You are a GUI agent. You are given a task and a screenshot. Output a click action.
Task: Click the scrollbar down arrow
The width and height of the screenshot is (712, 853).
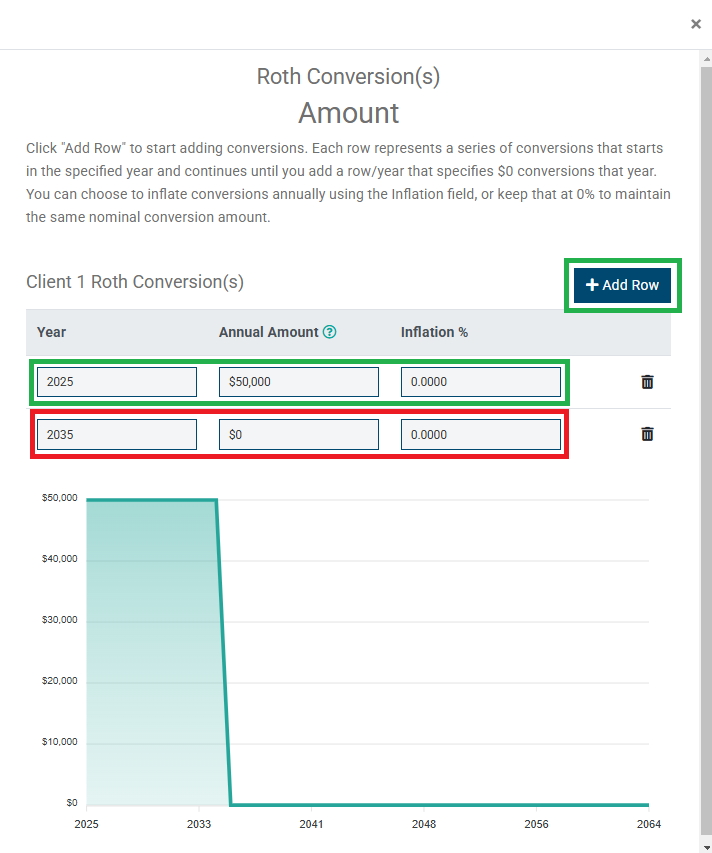(705, 846)
